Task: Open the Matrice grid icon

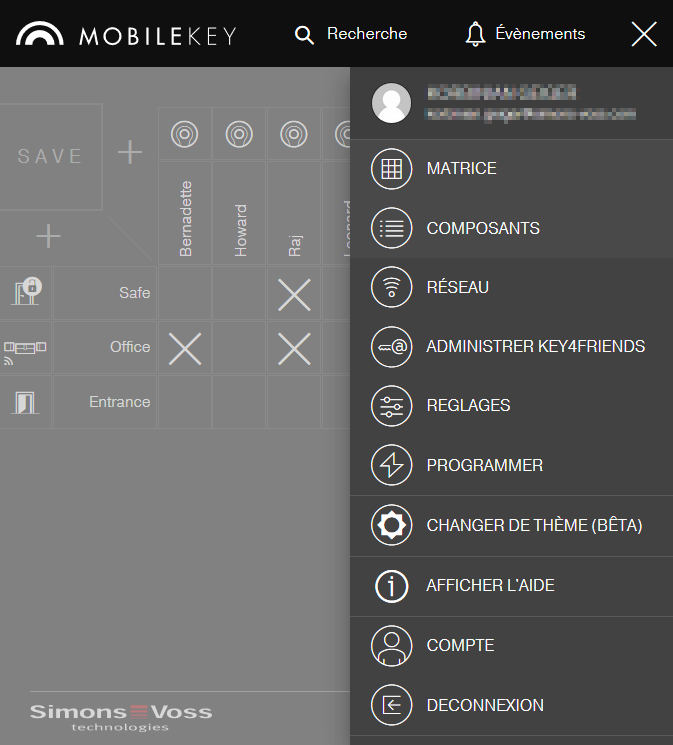Action: pos(391,169)
